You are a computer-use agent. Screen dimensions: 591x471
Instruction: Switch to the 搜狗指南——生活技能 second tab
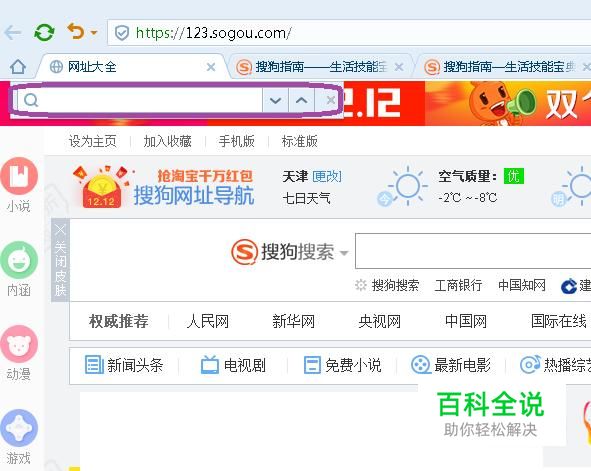click(321, 67)
